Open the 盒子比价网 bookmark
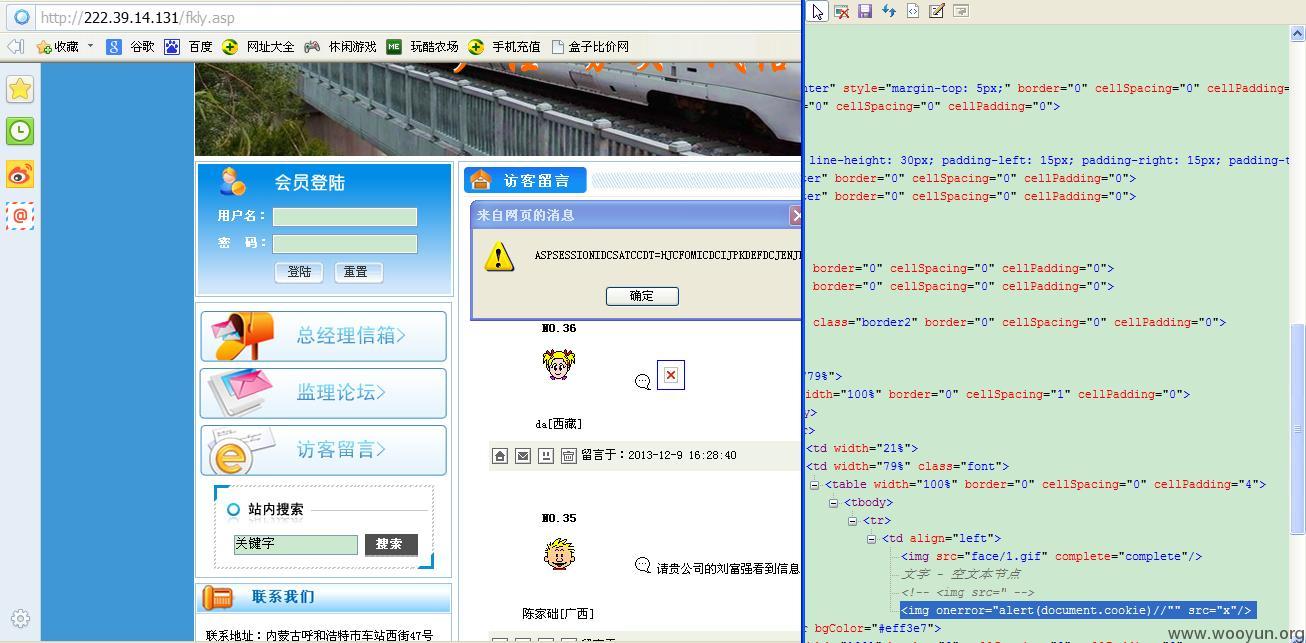This screenshot has height=643, width=1306. tap(590, 46)
